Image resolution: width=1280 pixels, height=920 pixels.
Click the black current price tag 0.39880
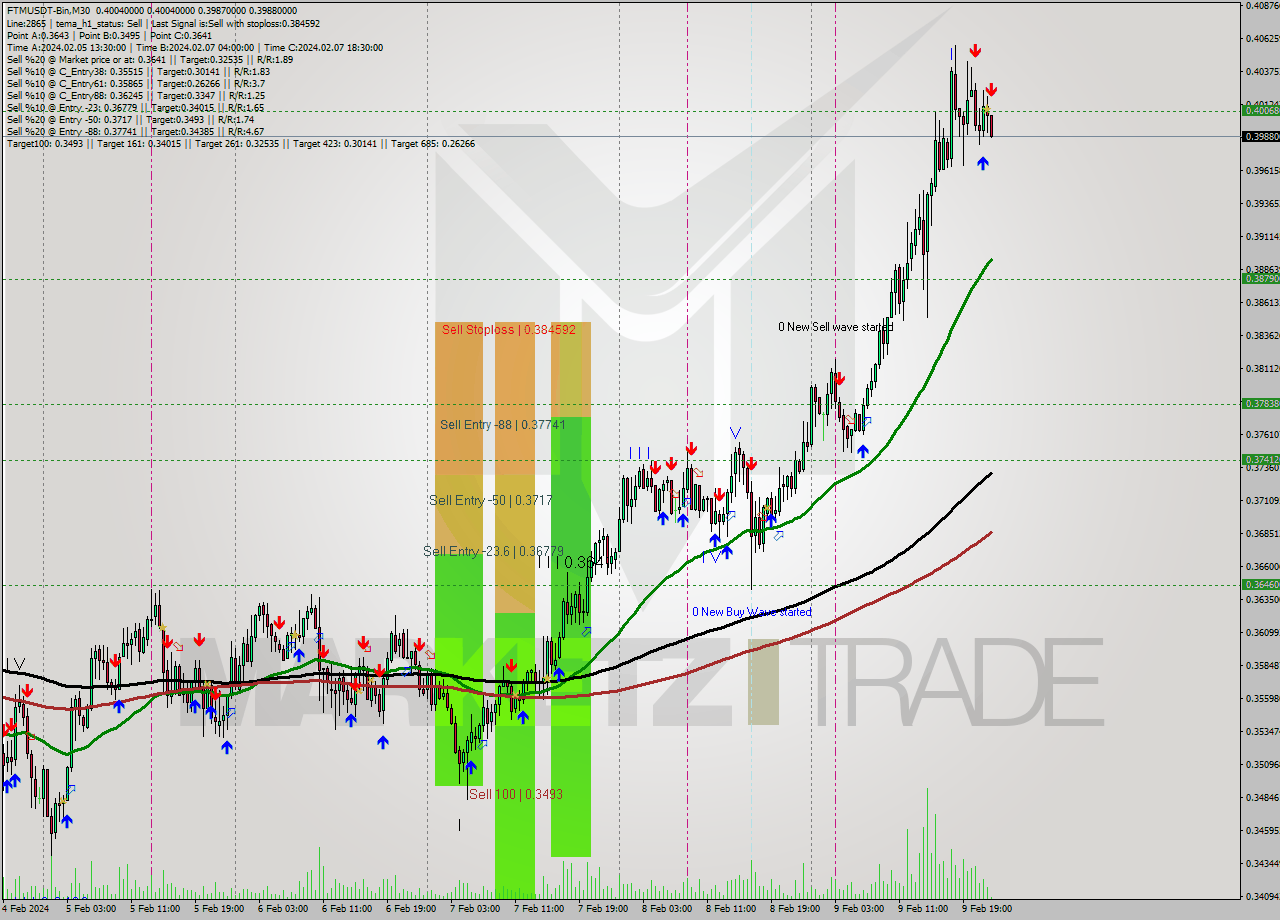(1260, 136)
